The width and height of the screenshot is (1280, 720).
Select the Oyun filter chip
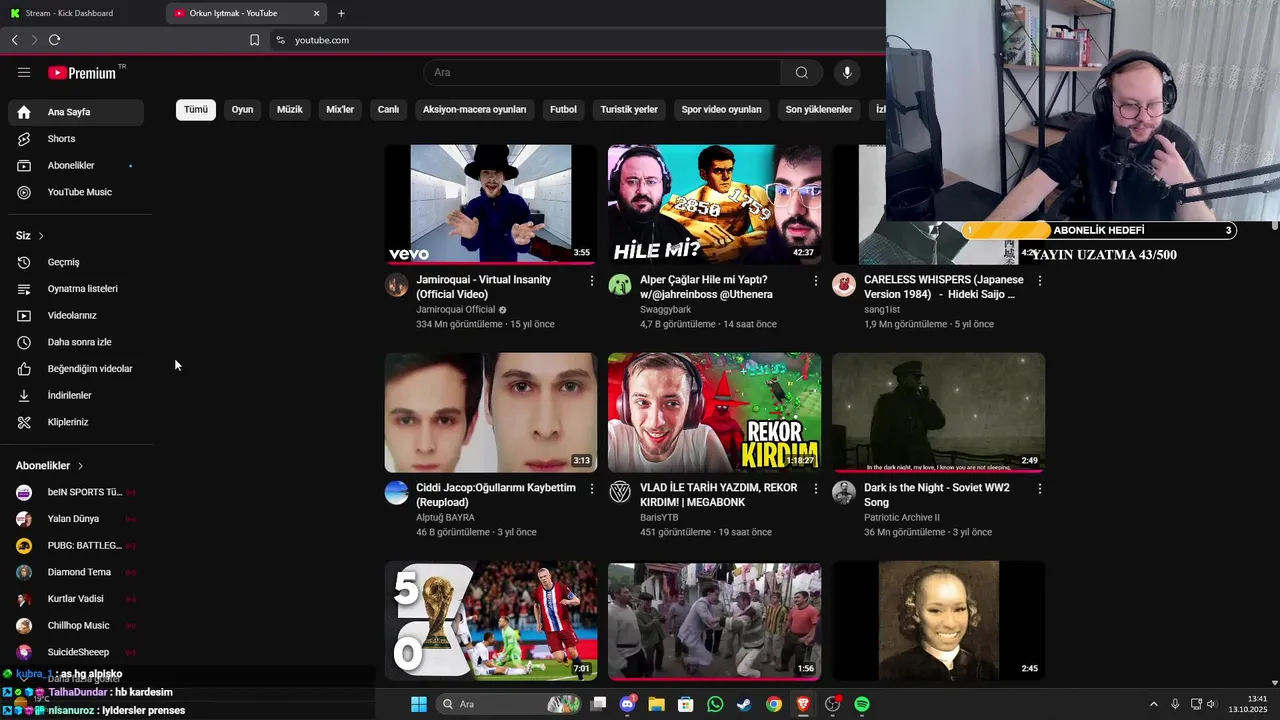(242, 110)
